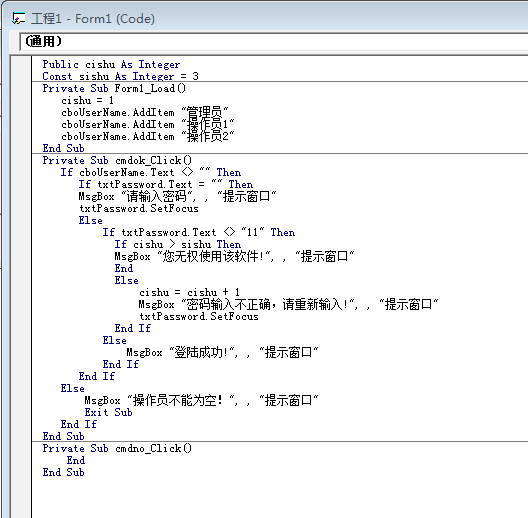Click the MsgBox "登陆成功!" line
Viewport: 528px width, 518px height.
point(222,352)
